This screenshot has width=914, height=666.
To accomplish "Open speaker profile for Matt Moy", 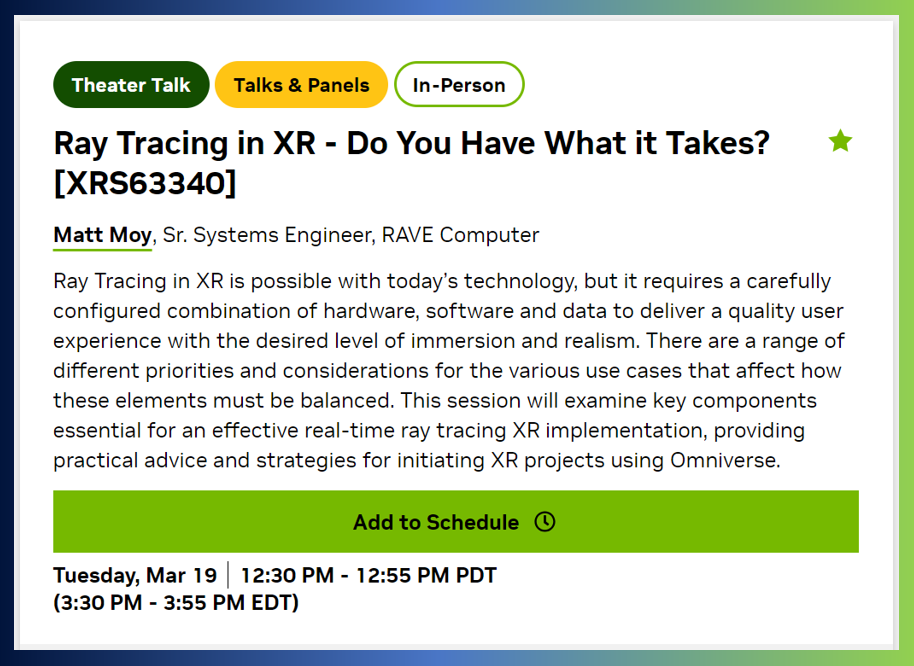I will click(x=101, y=234).
